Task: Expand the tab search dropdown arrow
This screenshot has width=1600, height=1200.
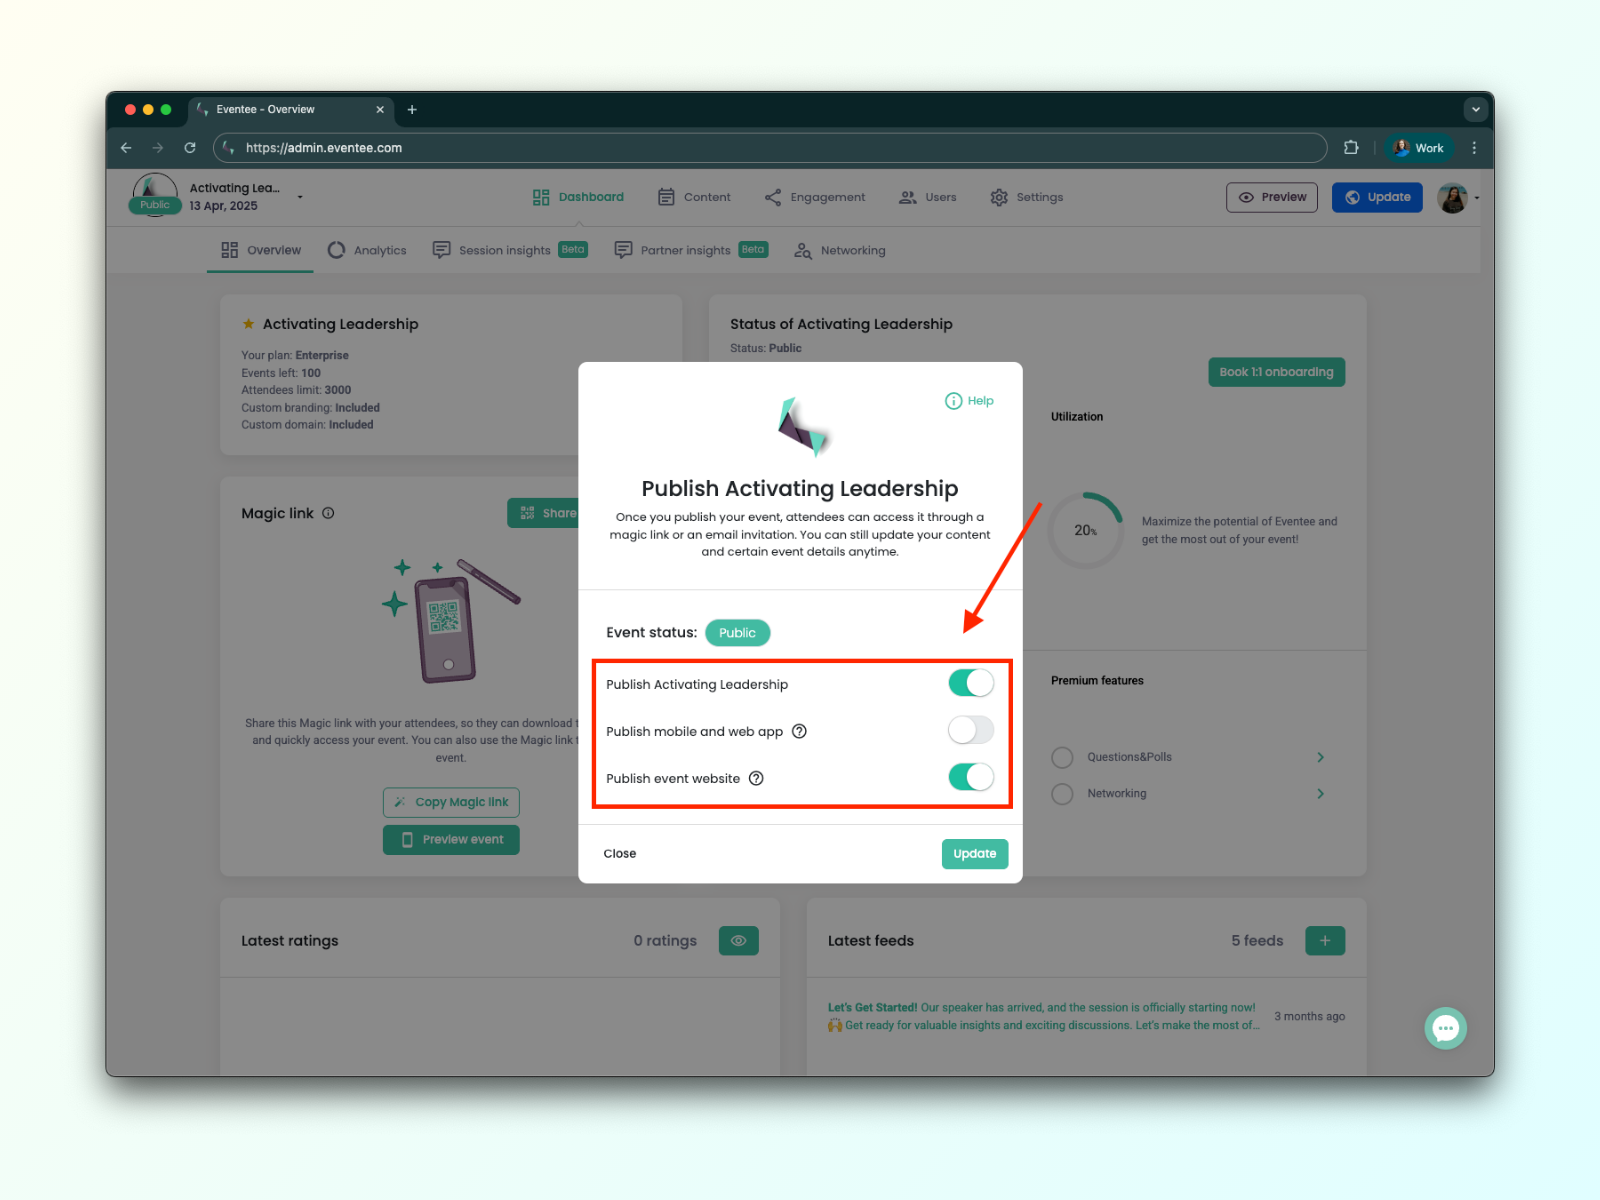Action: click(1475, 110)
